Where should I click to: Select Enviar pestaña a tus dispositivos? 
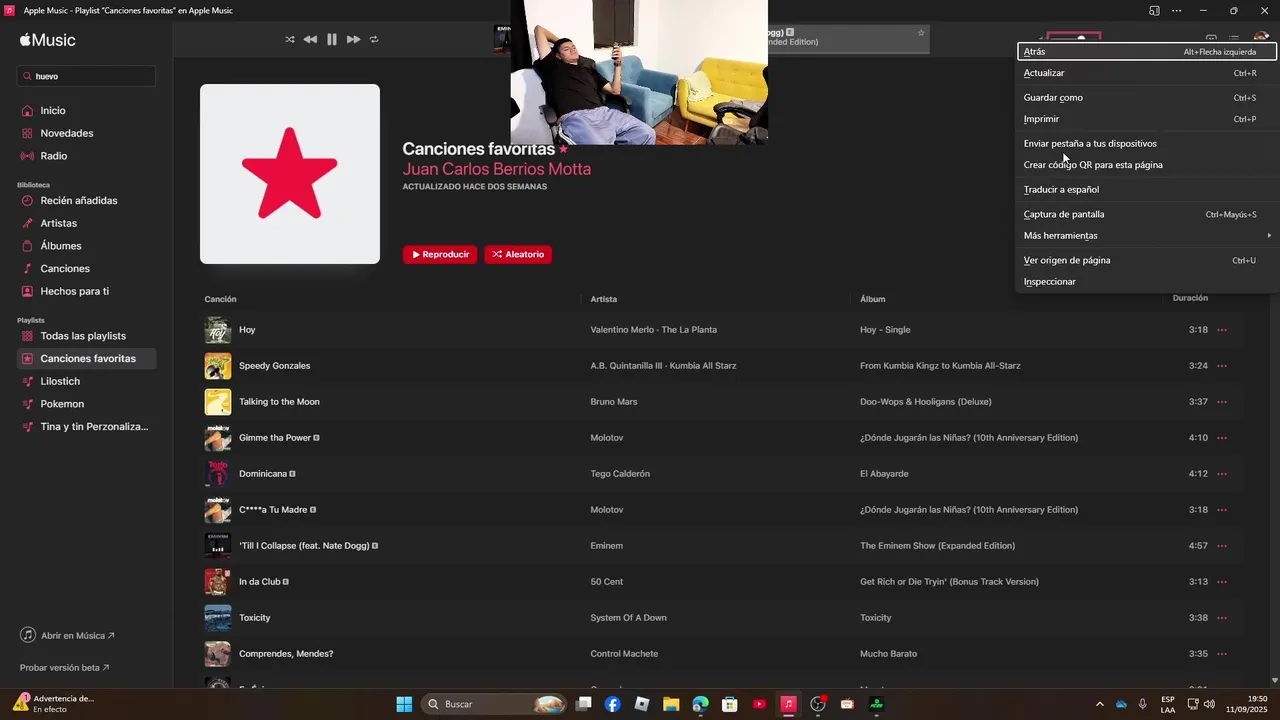pos(1147,144)
